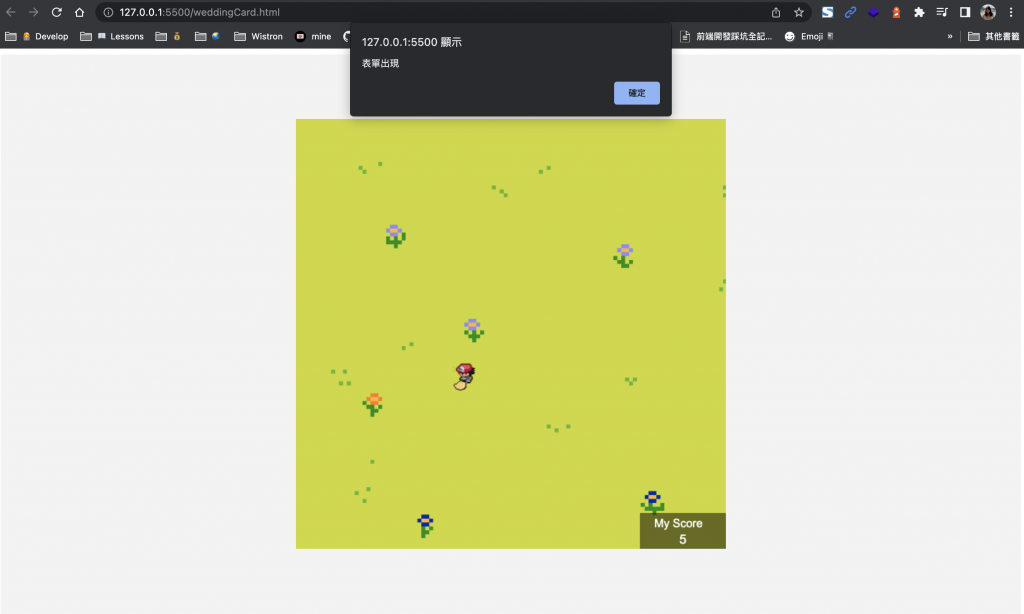Open the Develop bookmarks folder
The height and width of the screenshot is (614, 1024).
(37, 37)
